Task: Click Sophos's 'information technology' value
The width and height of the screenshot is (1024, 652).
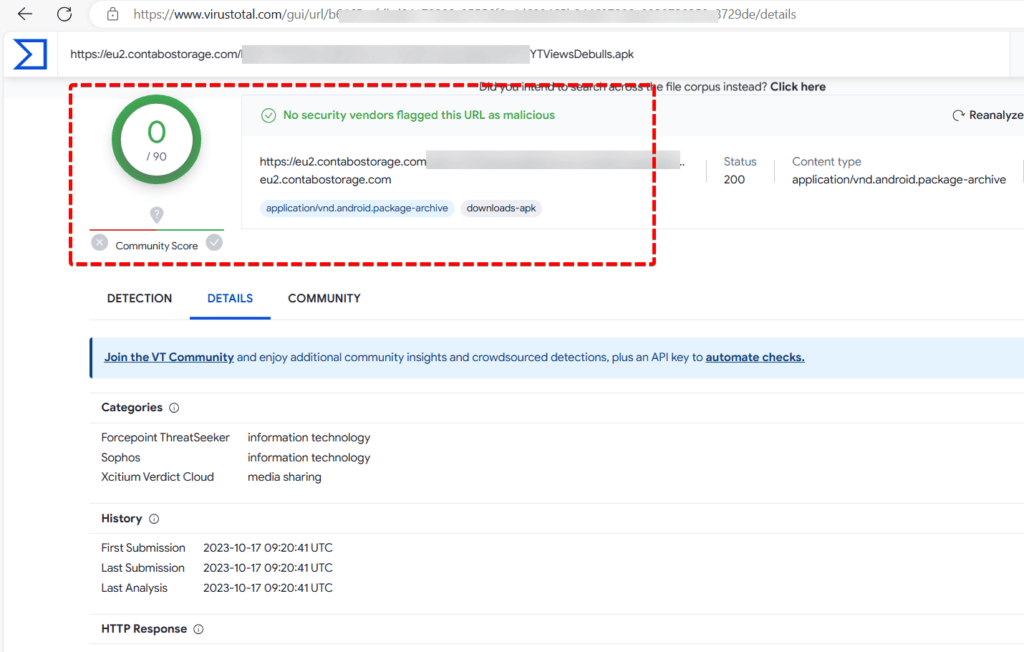Action: click(309, 458)
